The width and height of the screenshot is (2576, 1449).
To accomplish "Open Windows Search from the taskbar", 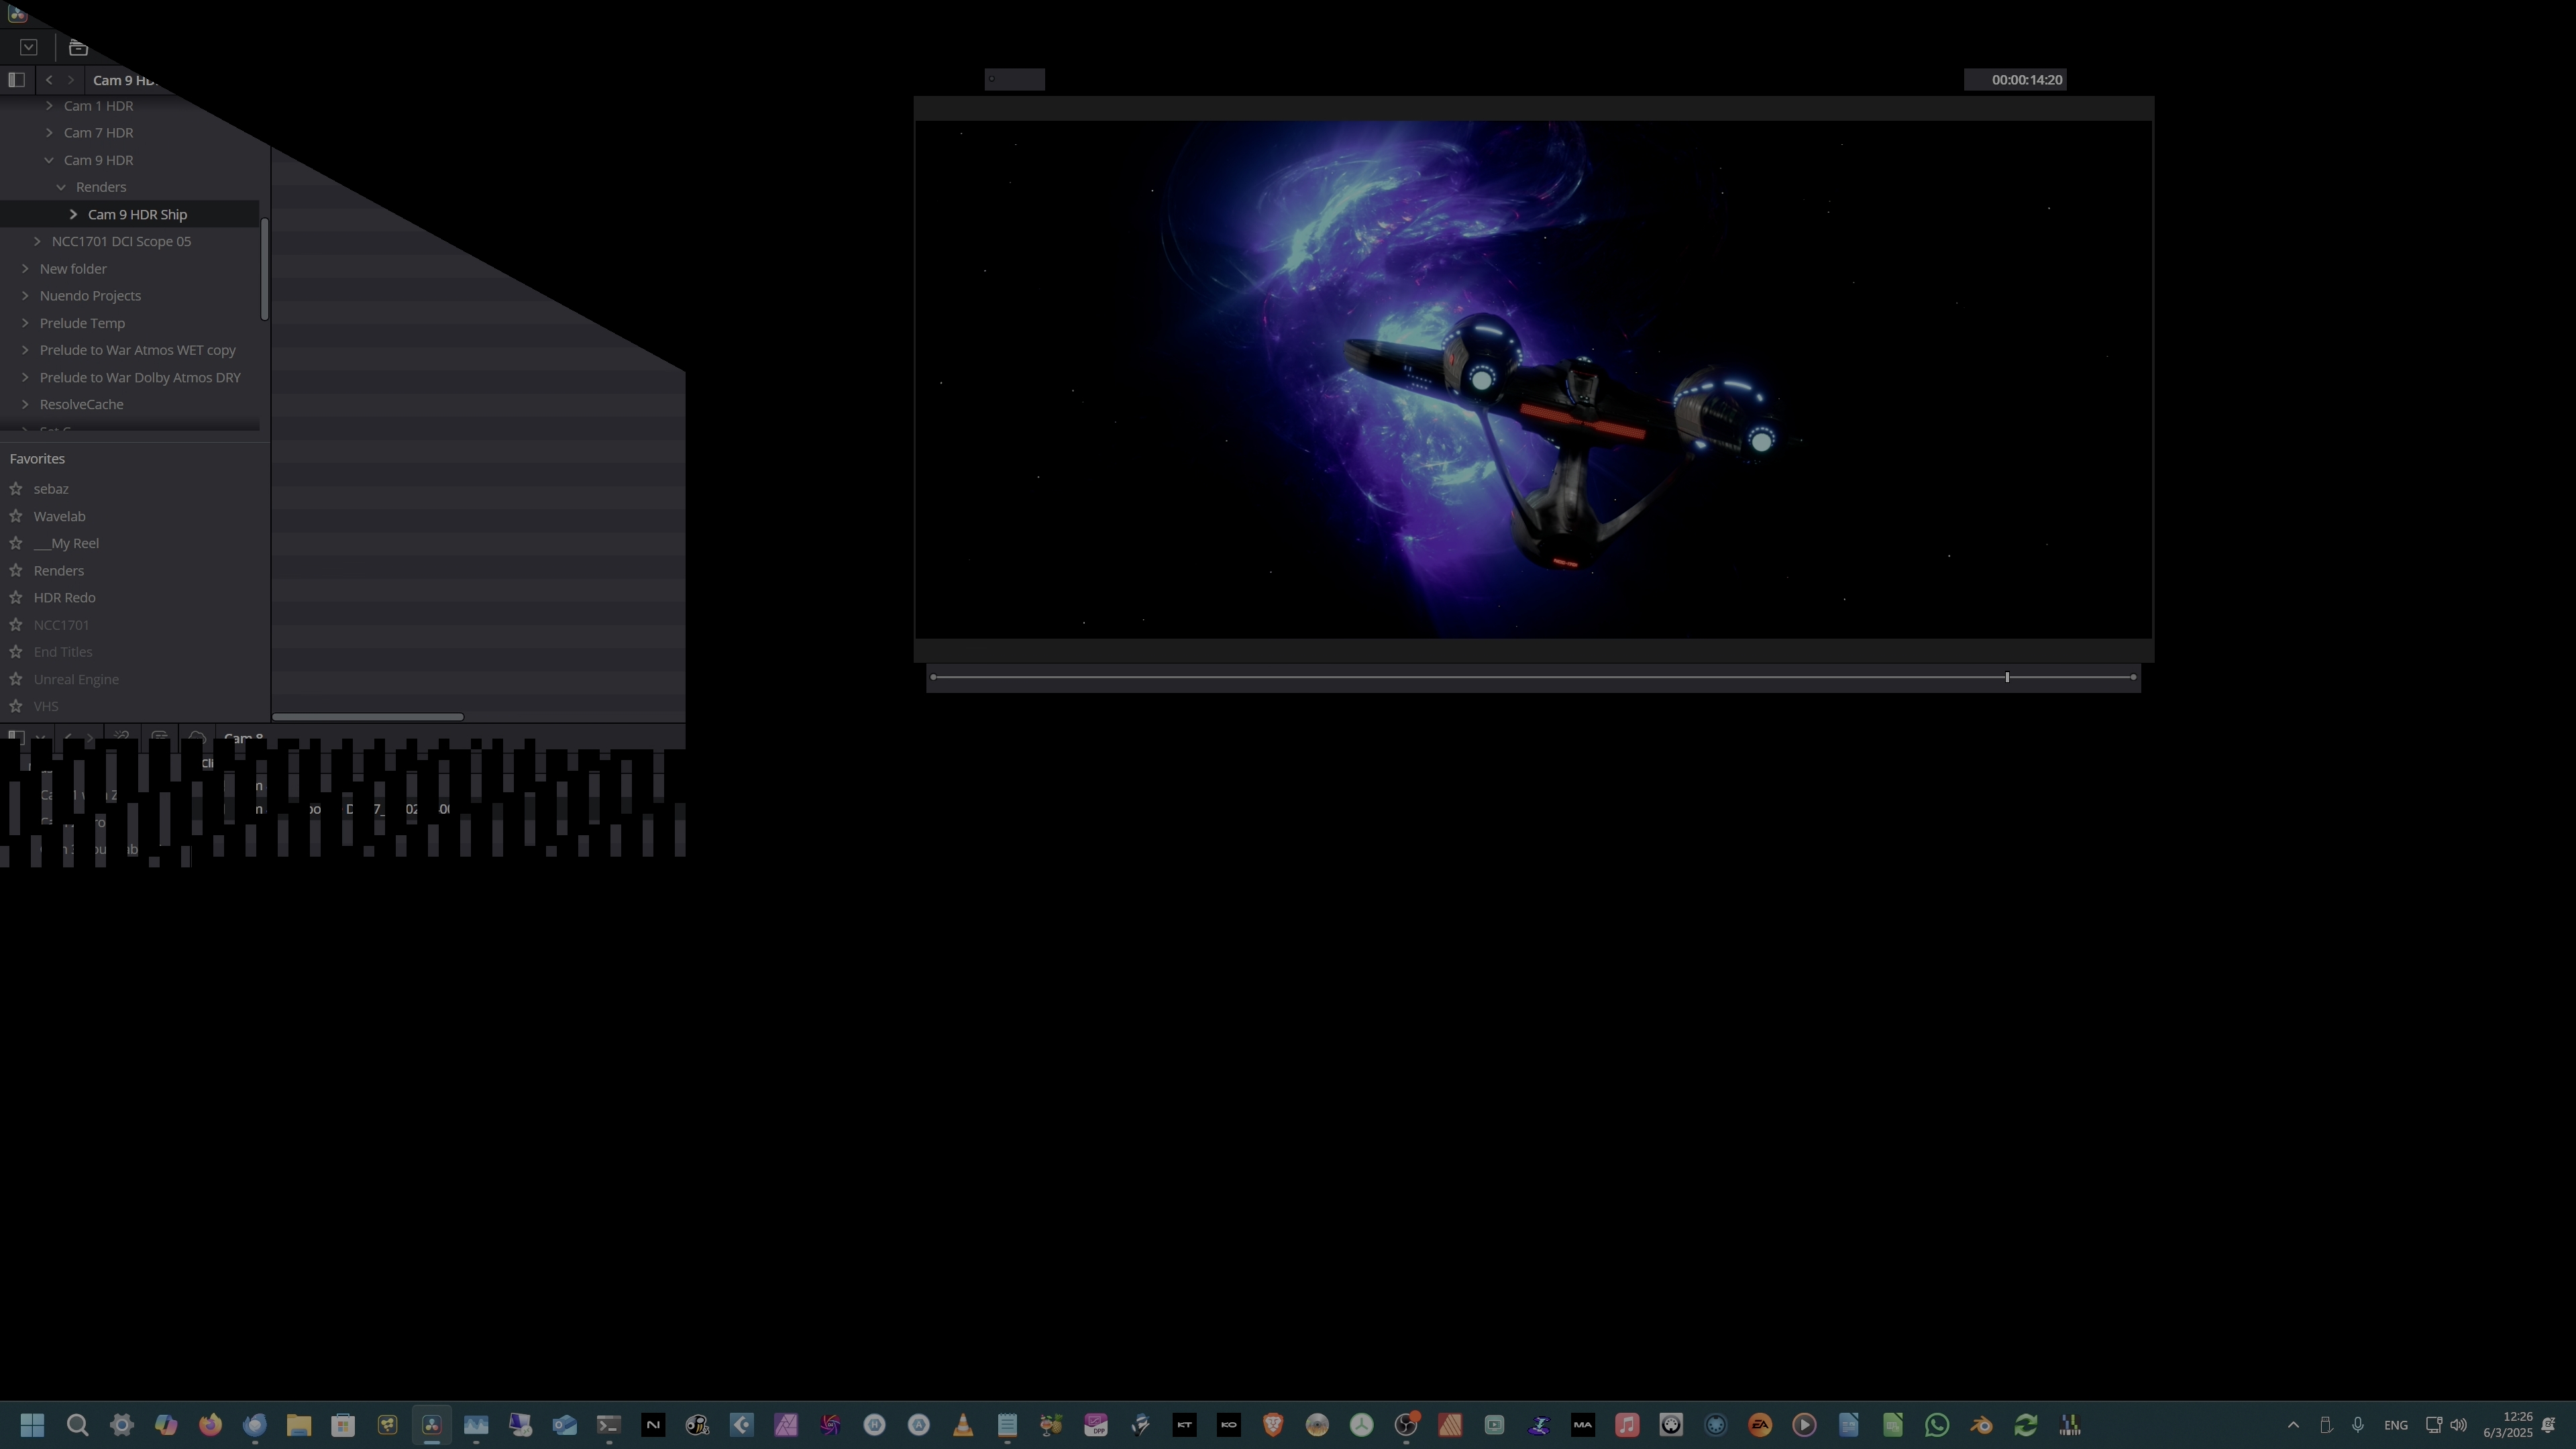I will (x=77, y=1425).
